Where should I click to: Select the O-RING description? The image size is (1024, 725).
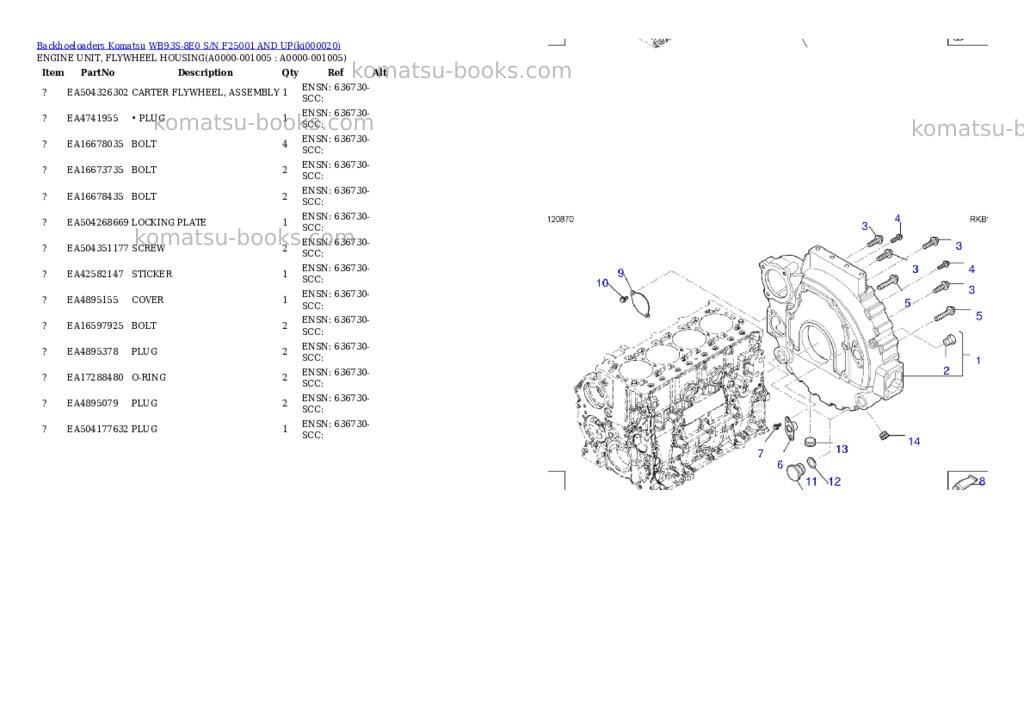click(149, 378)
